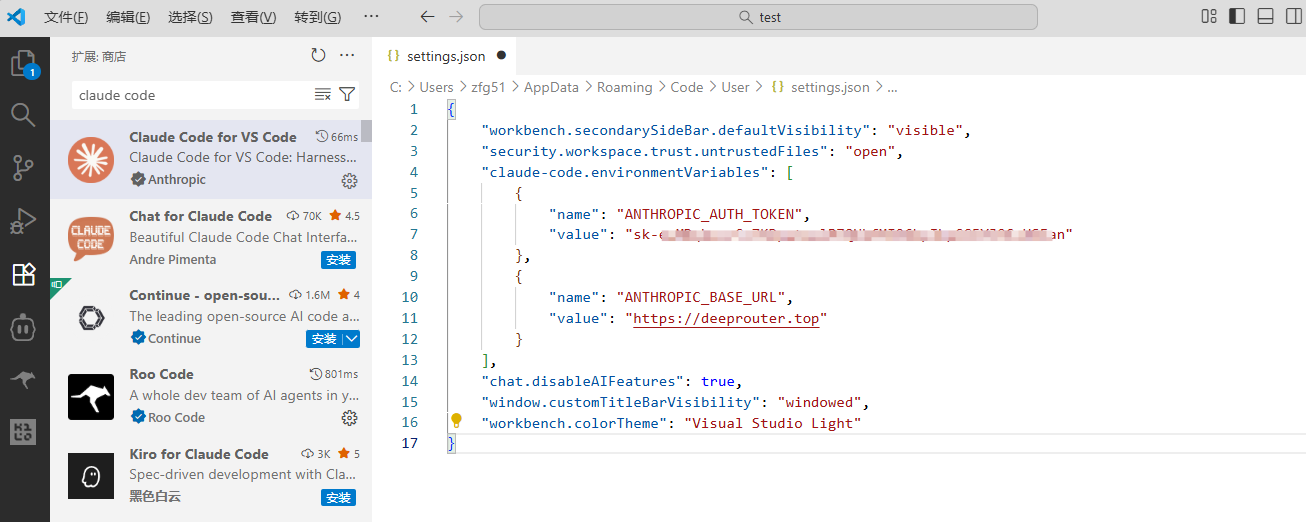Open the 查看(V) menu
This screenshot has width=1306, height=522.
tap(253, 17)
